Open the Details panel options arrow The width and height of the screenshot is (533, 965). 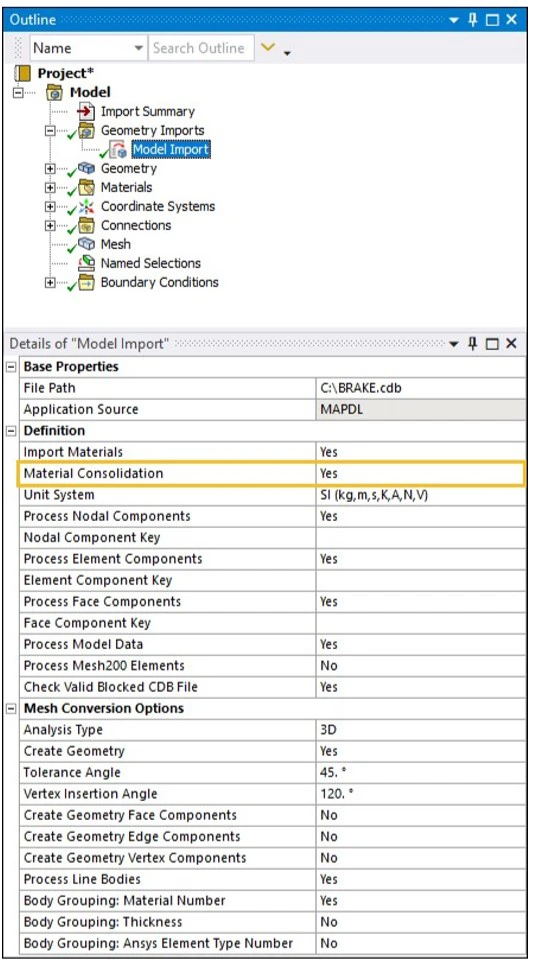[x=454, y=344]
